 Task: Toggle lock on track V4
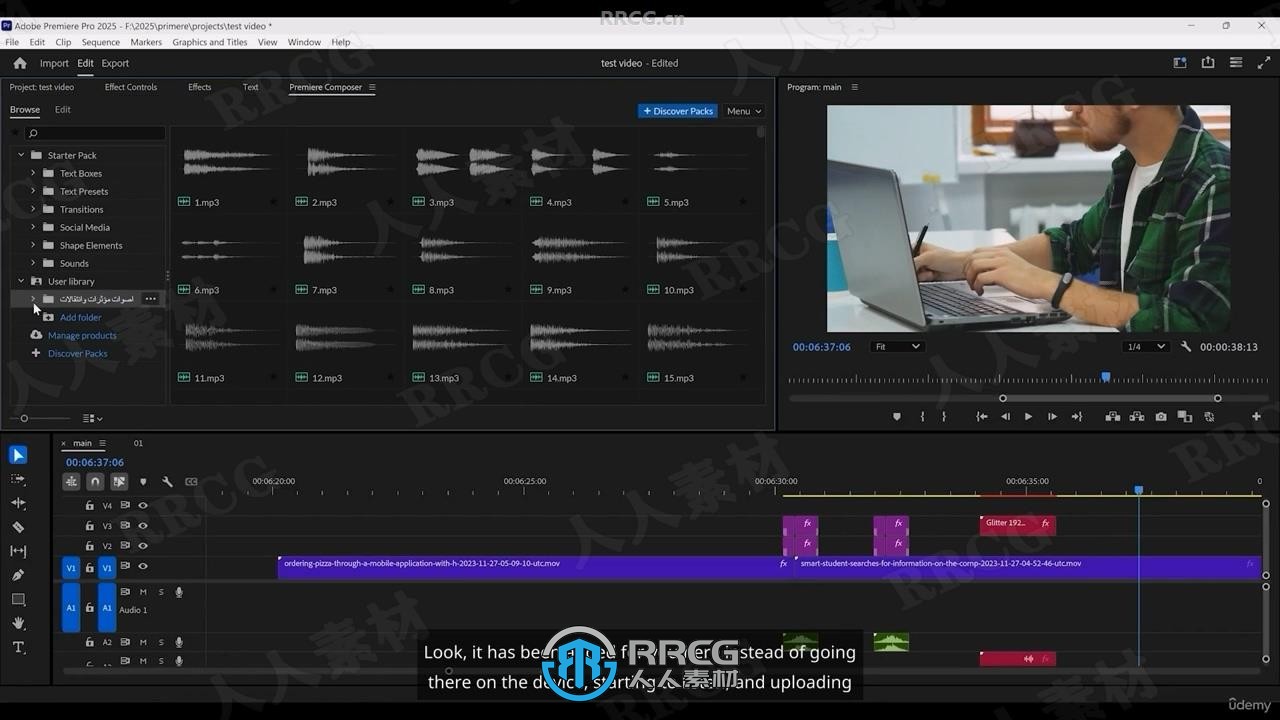(x=89, y=506)
